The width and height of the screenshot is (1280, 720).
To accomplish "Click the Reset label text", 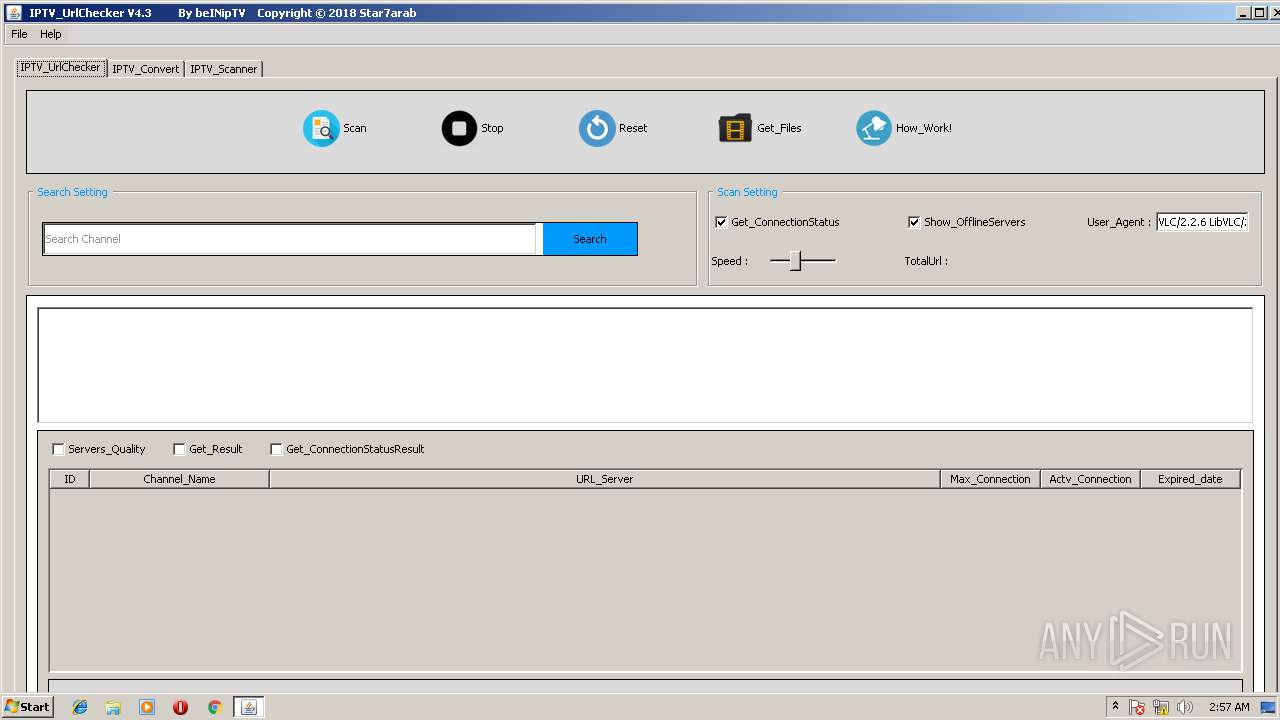I will click(633, 128).
